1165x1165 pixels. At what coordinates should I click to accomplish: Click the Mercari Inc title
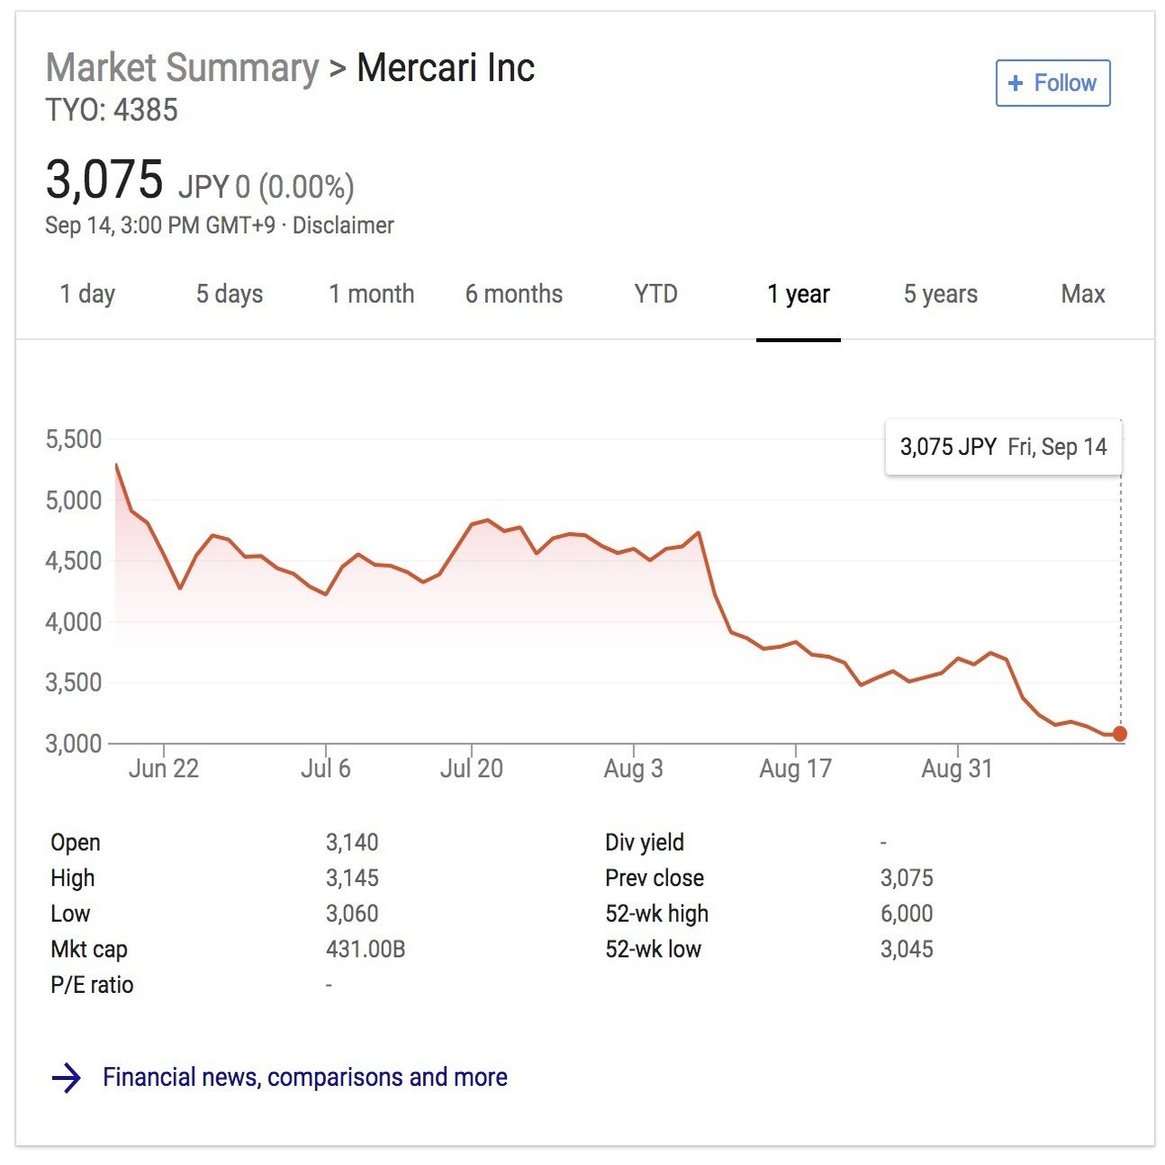(x=445, y=68)
